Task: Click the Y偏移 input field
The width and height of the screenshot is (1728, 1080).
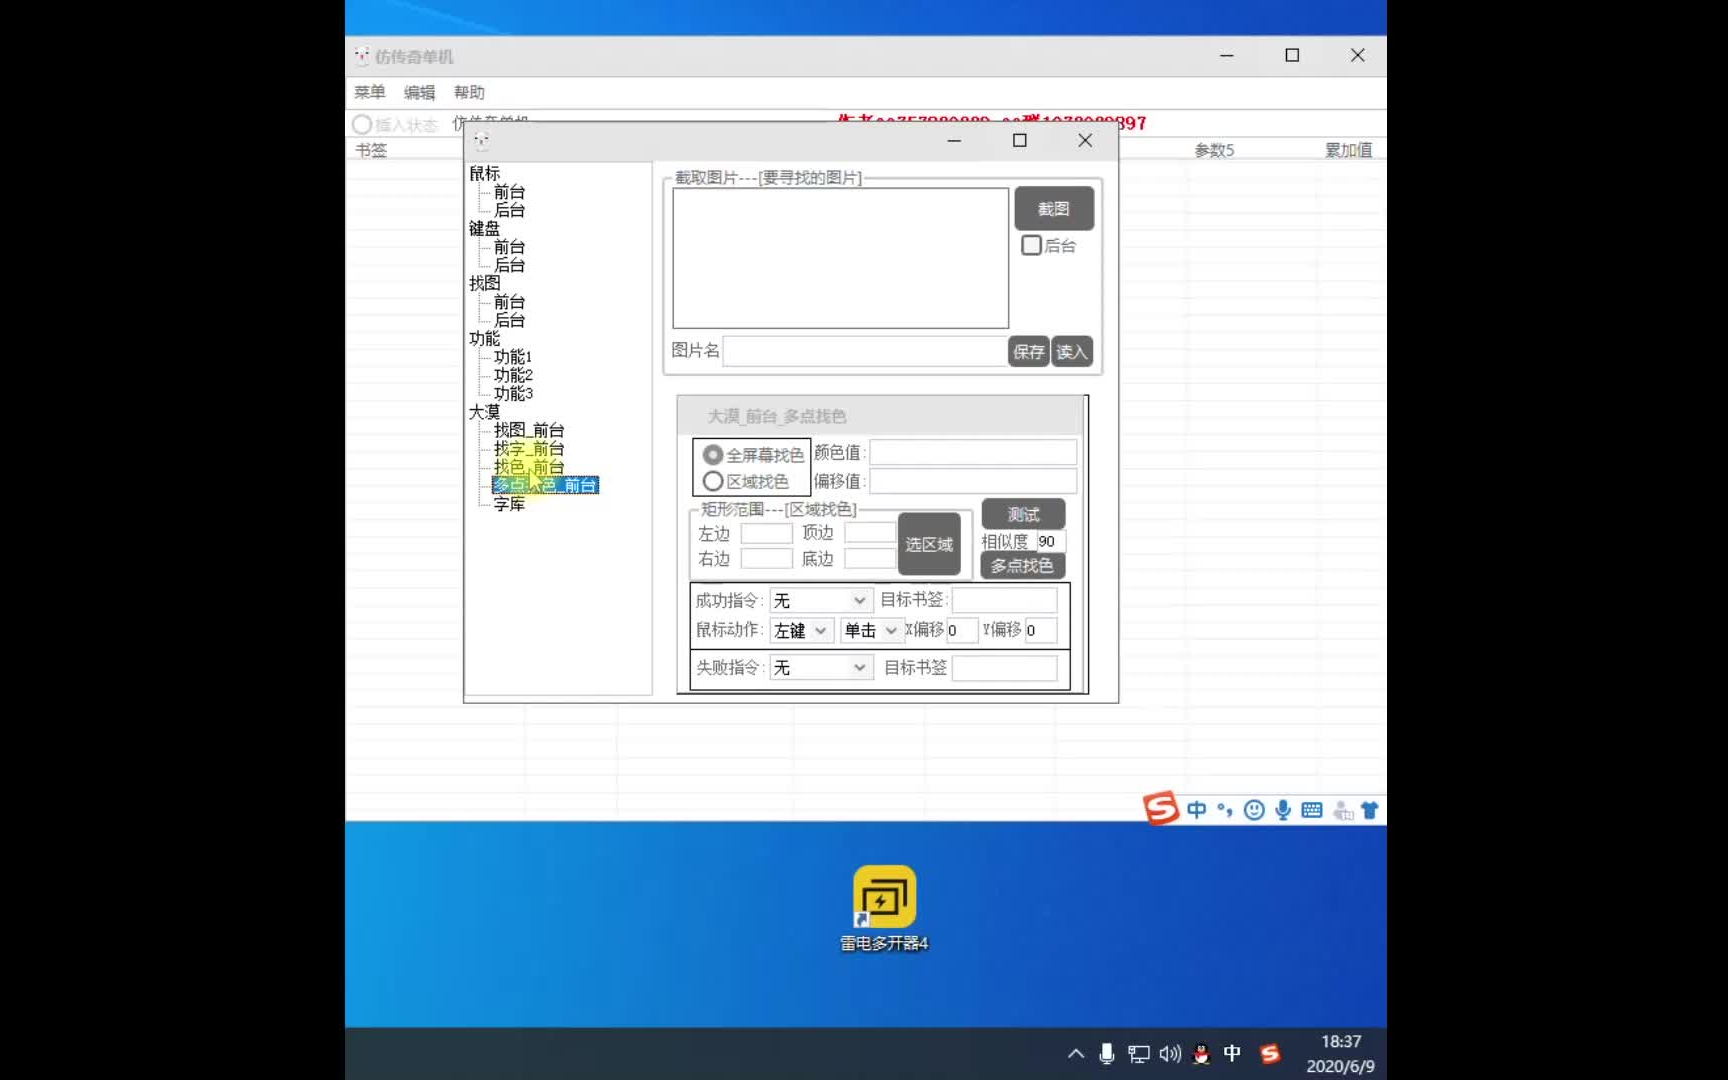Action: pyautogui.click(x=1039, y=630)
